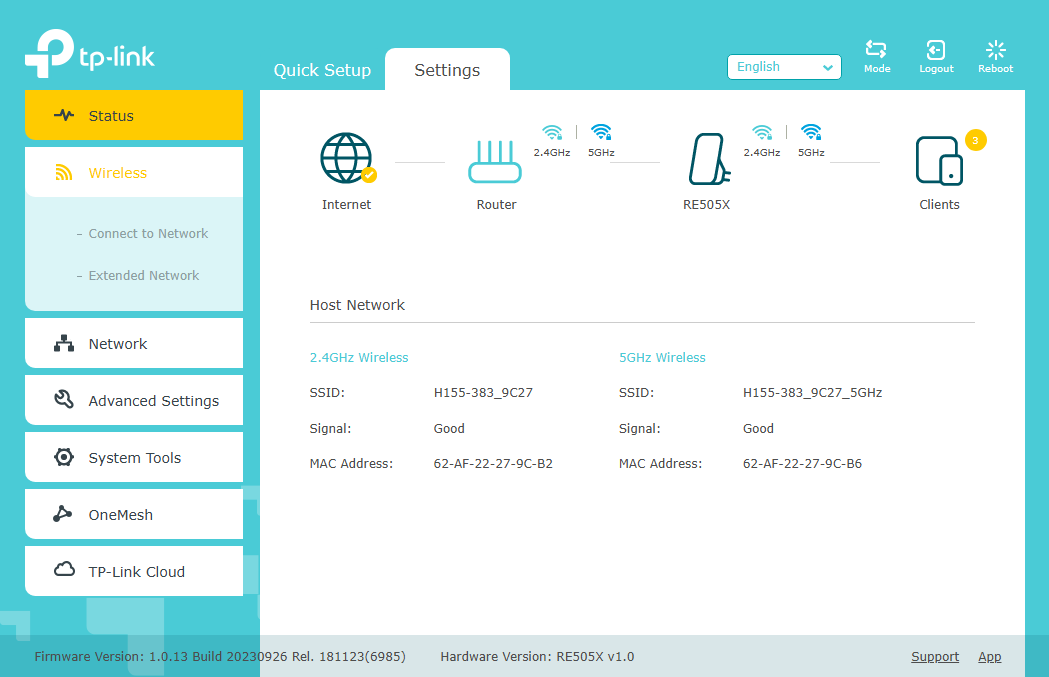This screenshot has width=1049, height=677.
Task: Click the Firmware Version text
Action: [220, 657]
